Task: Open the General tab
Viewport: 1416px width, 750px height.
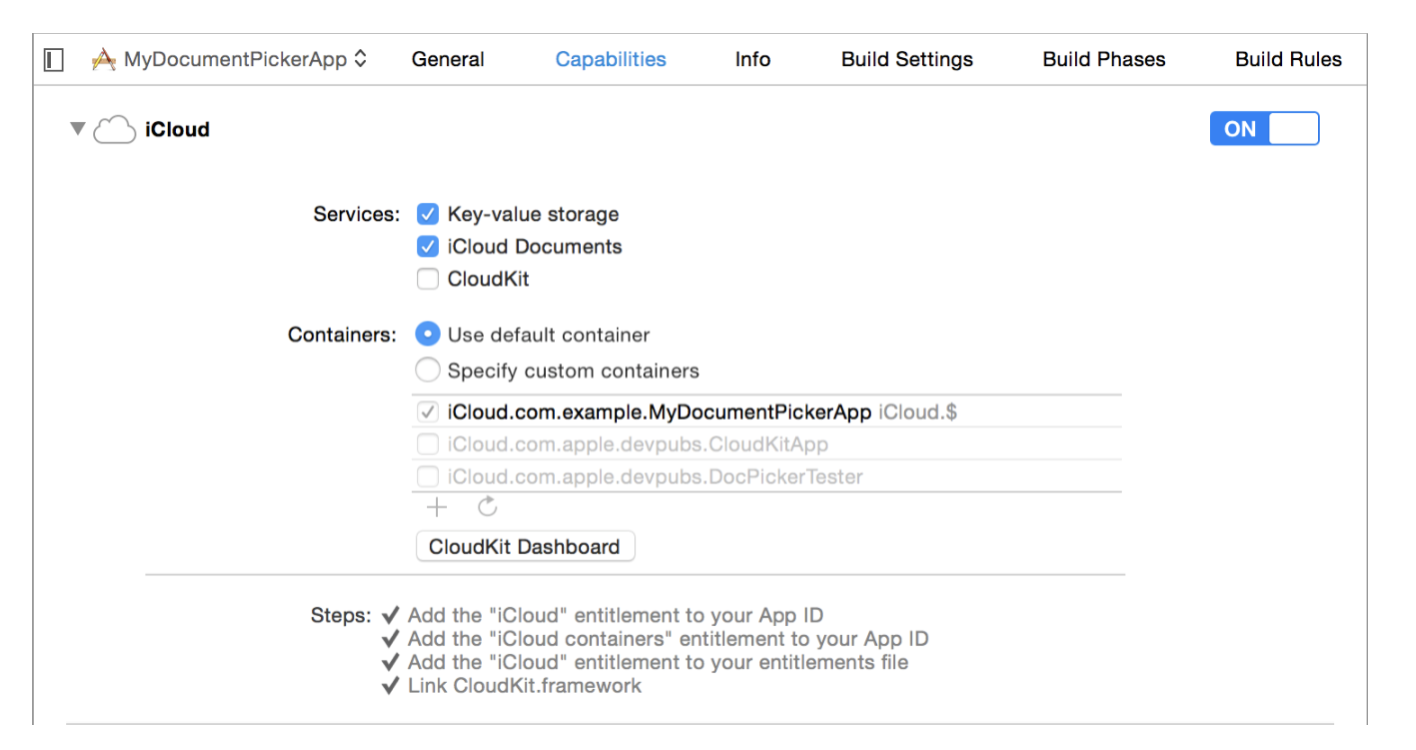Action: (x=447, y=59)
